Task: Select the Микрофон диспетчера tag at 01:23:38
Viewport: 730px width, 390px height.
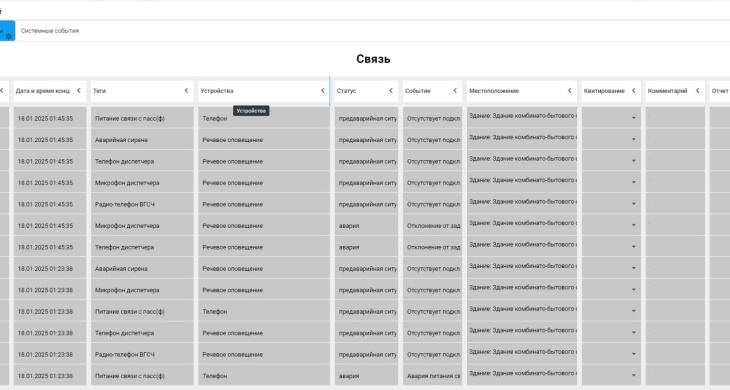Action: pyautogui.click(x=127, y=290)
